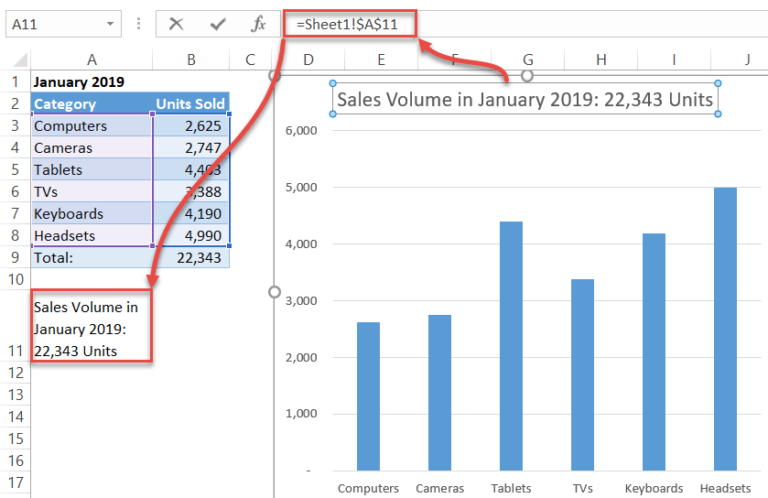Click the Tablets bar in the chart
The height and width of the screenshot is (498, 768).
click(511, 346)
